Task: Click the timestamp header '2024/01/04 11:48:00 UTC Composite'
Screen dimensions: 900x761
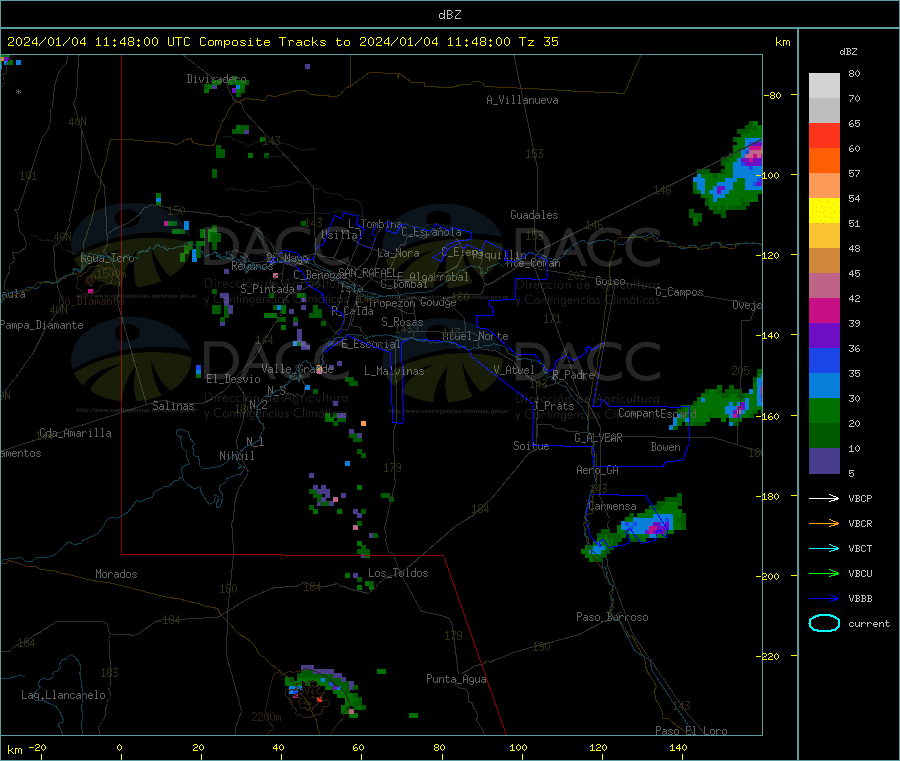Action: pyautogui.click(x=138, y=42)
